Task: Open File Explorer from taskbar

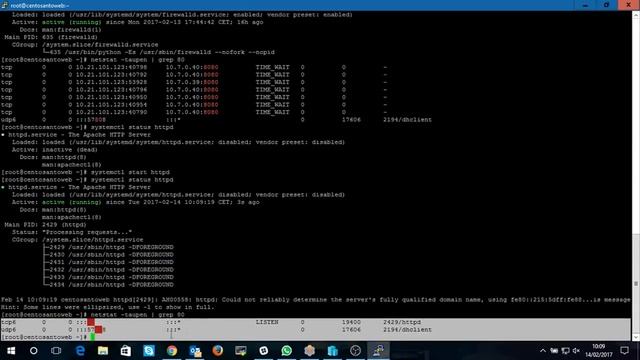Action: tap(103, 351)
